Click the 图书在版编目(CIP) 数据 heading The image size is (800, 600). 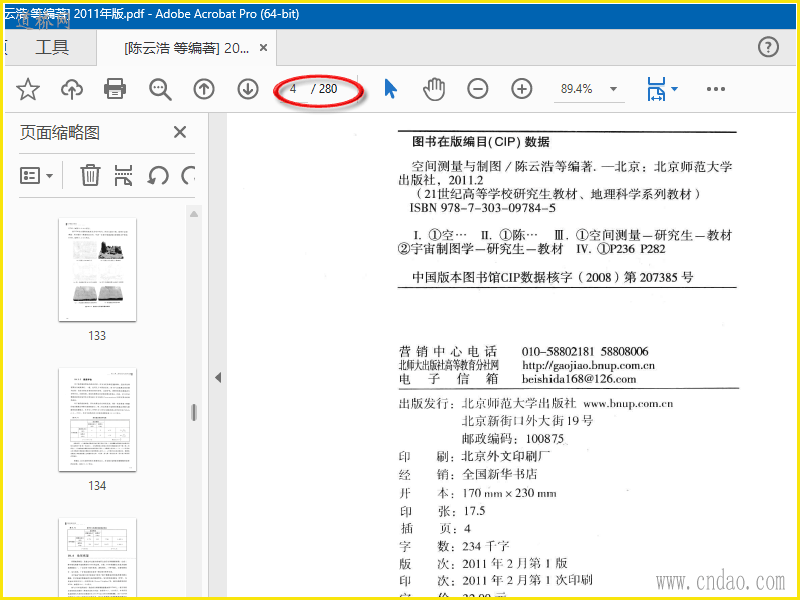click(x=481, y=142)
